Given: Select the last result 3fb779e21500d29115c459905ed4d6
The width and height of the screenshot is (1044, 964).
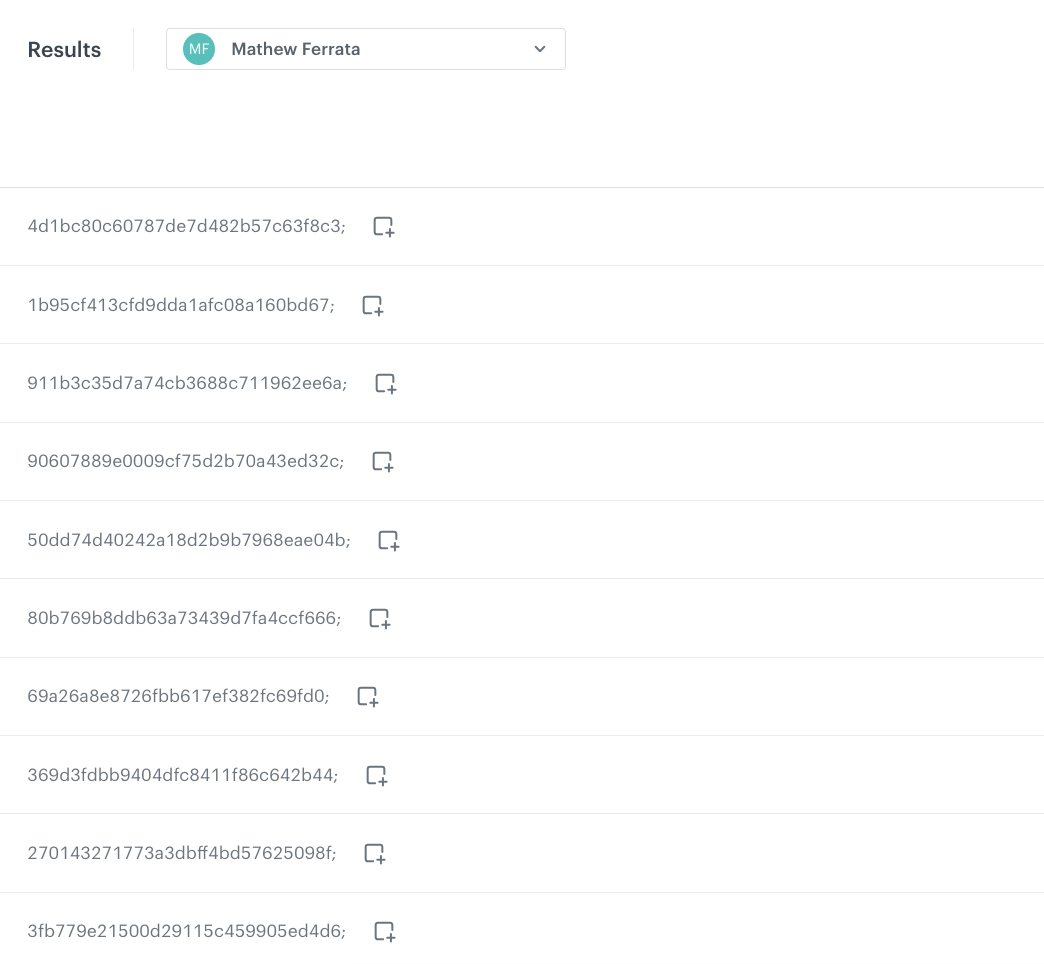Looking at the screenshot, I should [x=186, y=932].
